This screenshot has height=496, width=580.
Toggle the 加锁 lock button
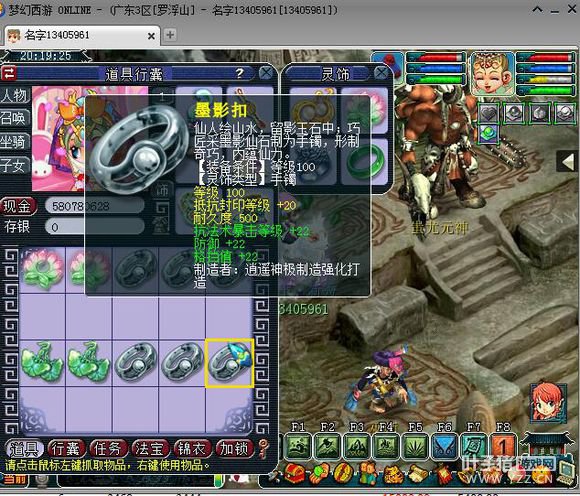click(235, 448)
